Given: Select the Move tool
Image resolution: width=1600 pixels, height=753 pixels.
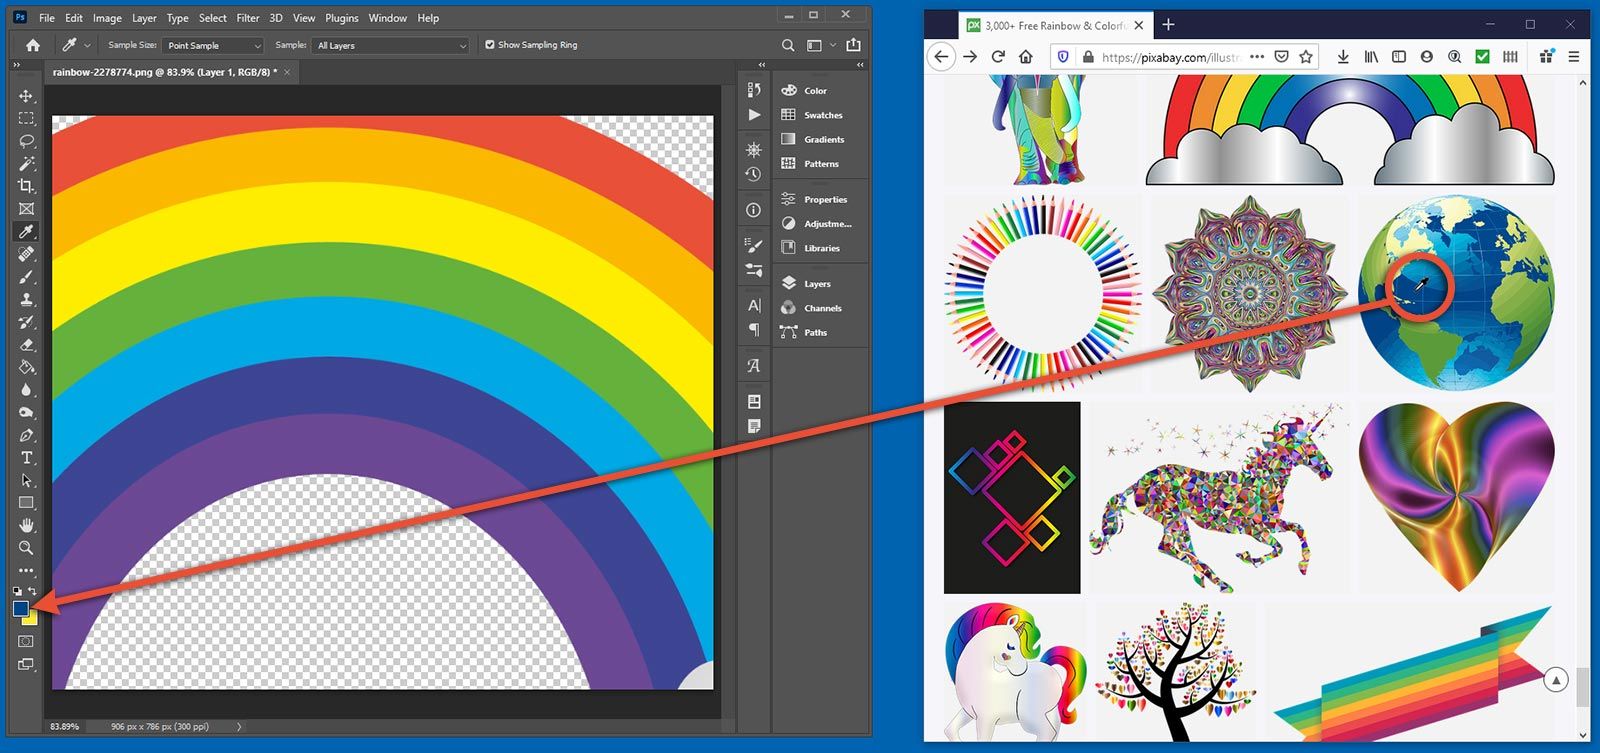Looking at the screenshot, I should point(26,96).
